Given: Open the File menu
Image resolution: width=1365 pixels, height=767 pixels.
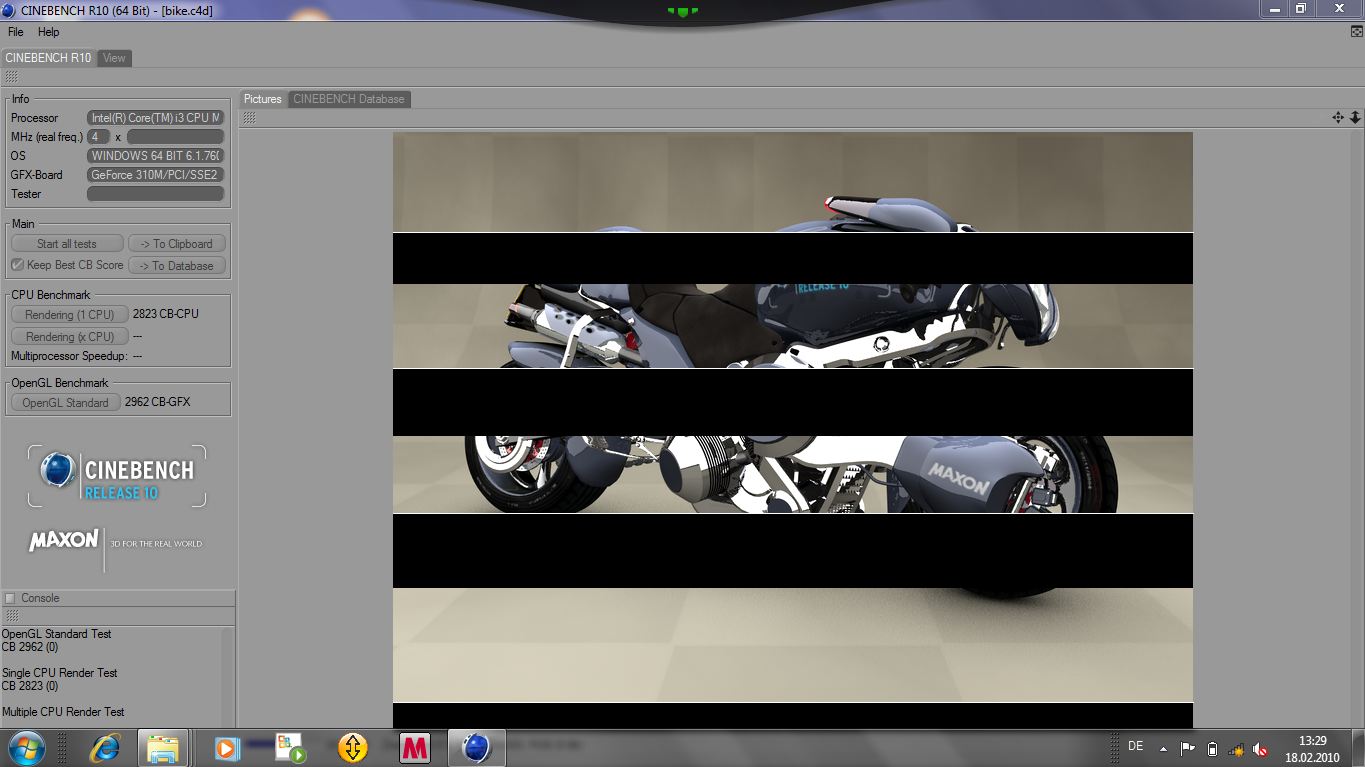Looking at the screenshot, I should tap(15, 32).
